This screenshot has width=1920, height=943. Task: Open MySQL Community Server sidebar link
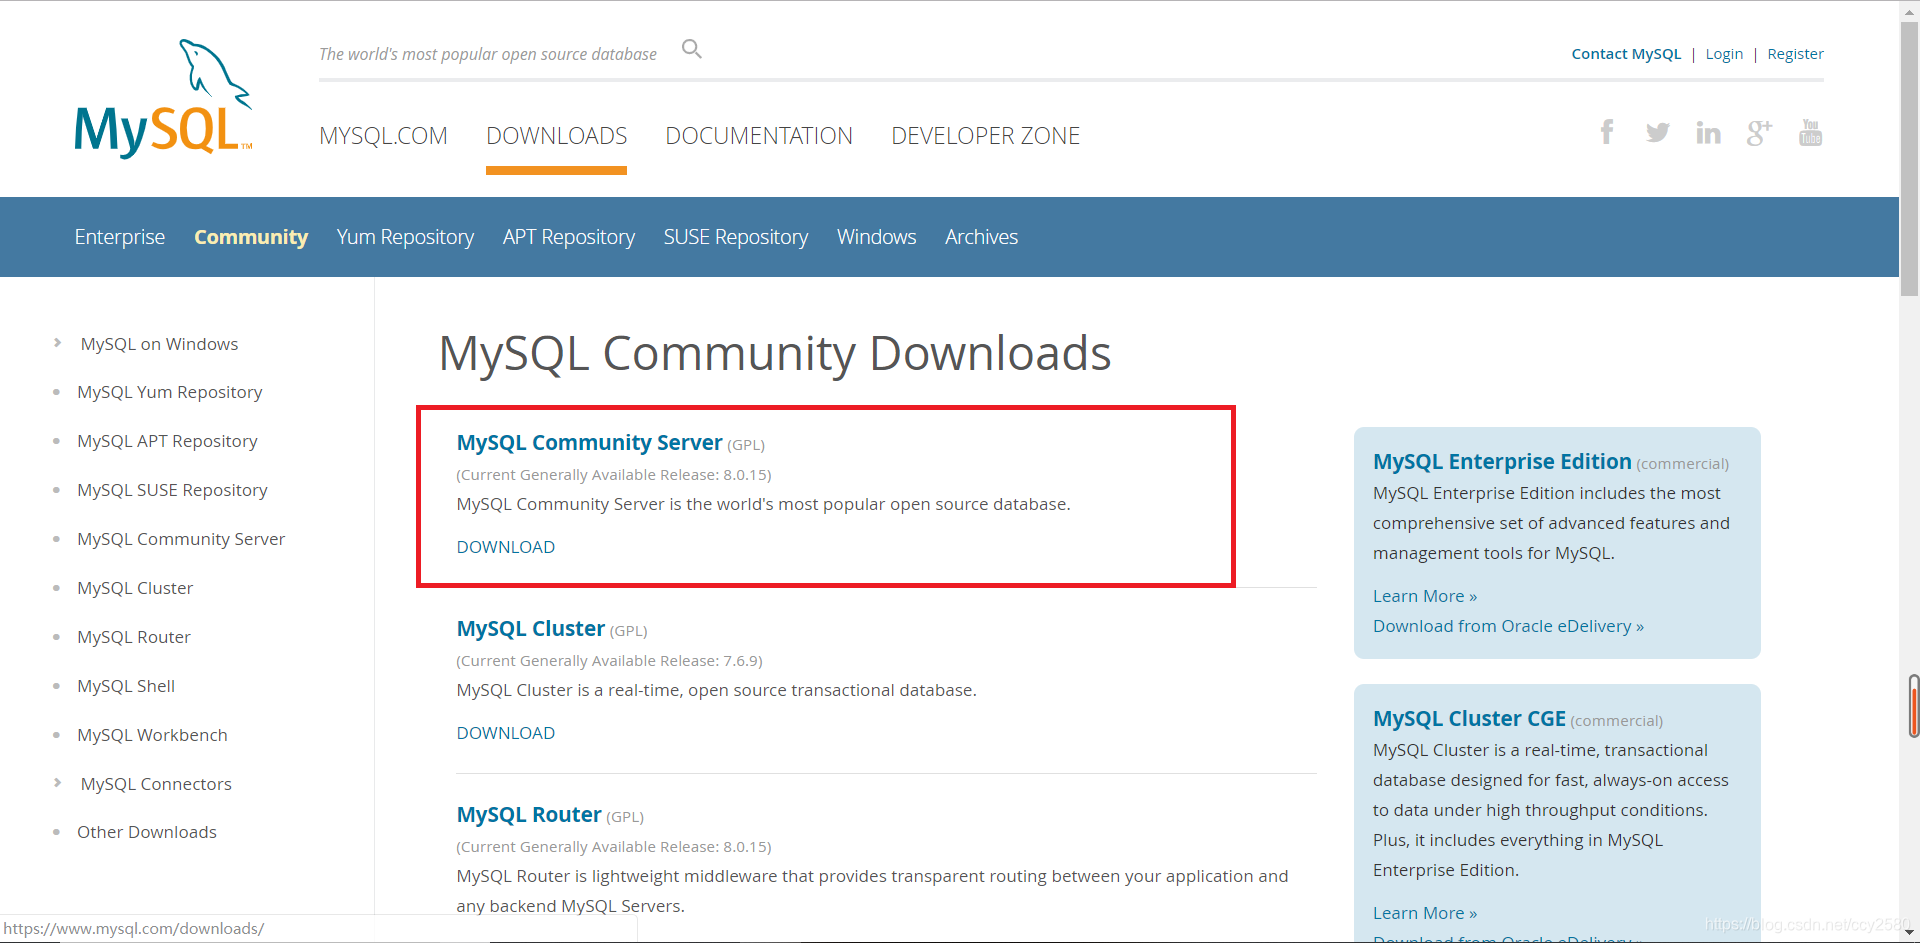181,539
